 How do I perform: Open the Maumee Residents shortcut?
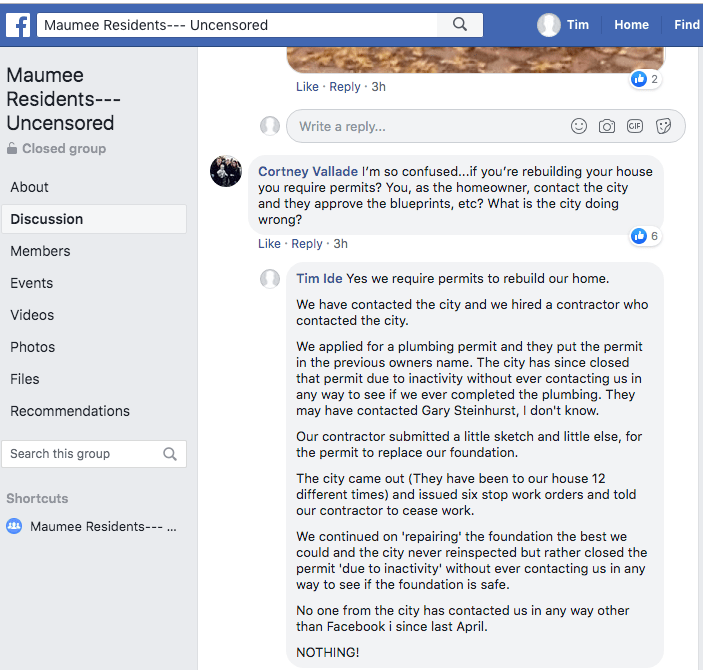pos(103,526)
